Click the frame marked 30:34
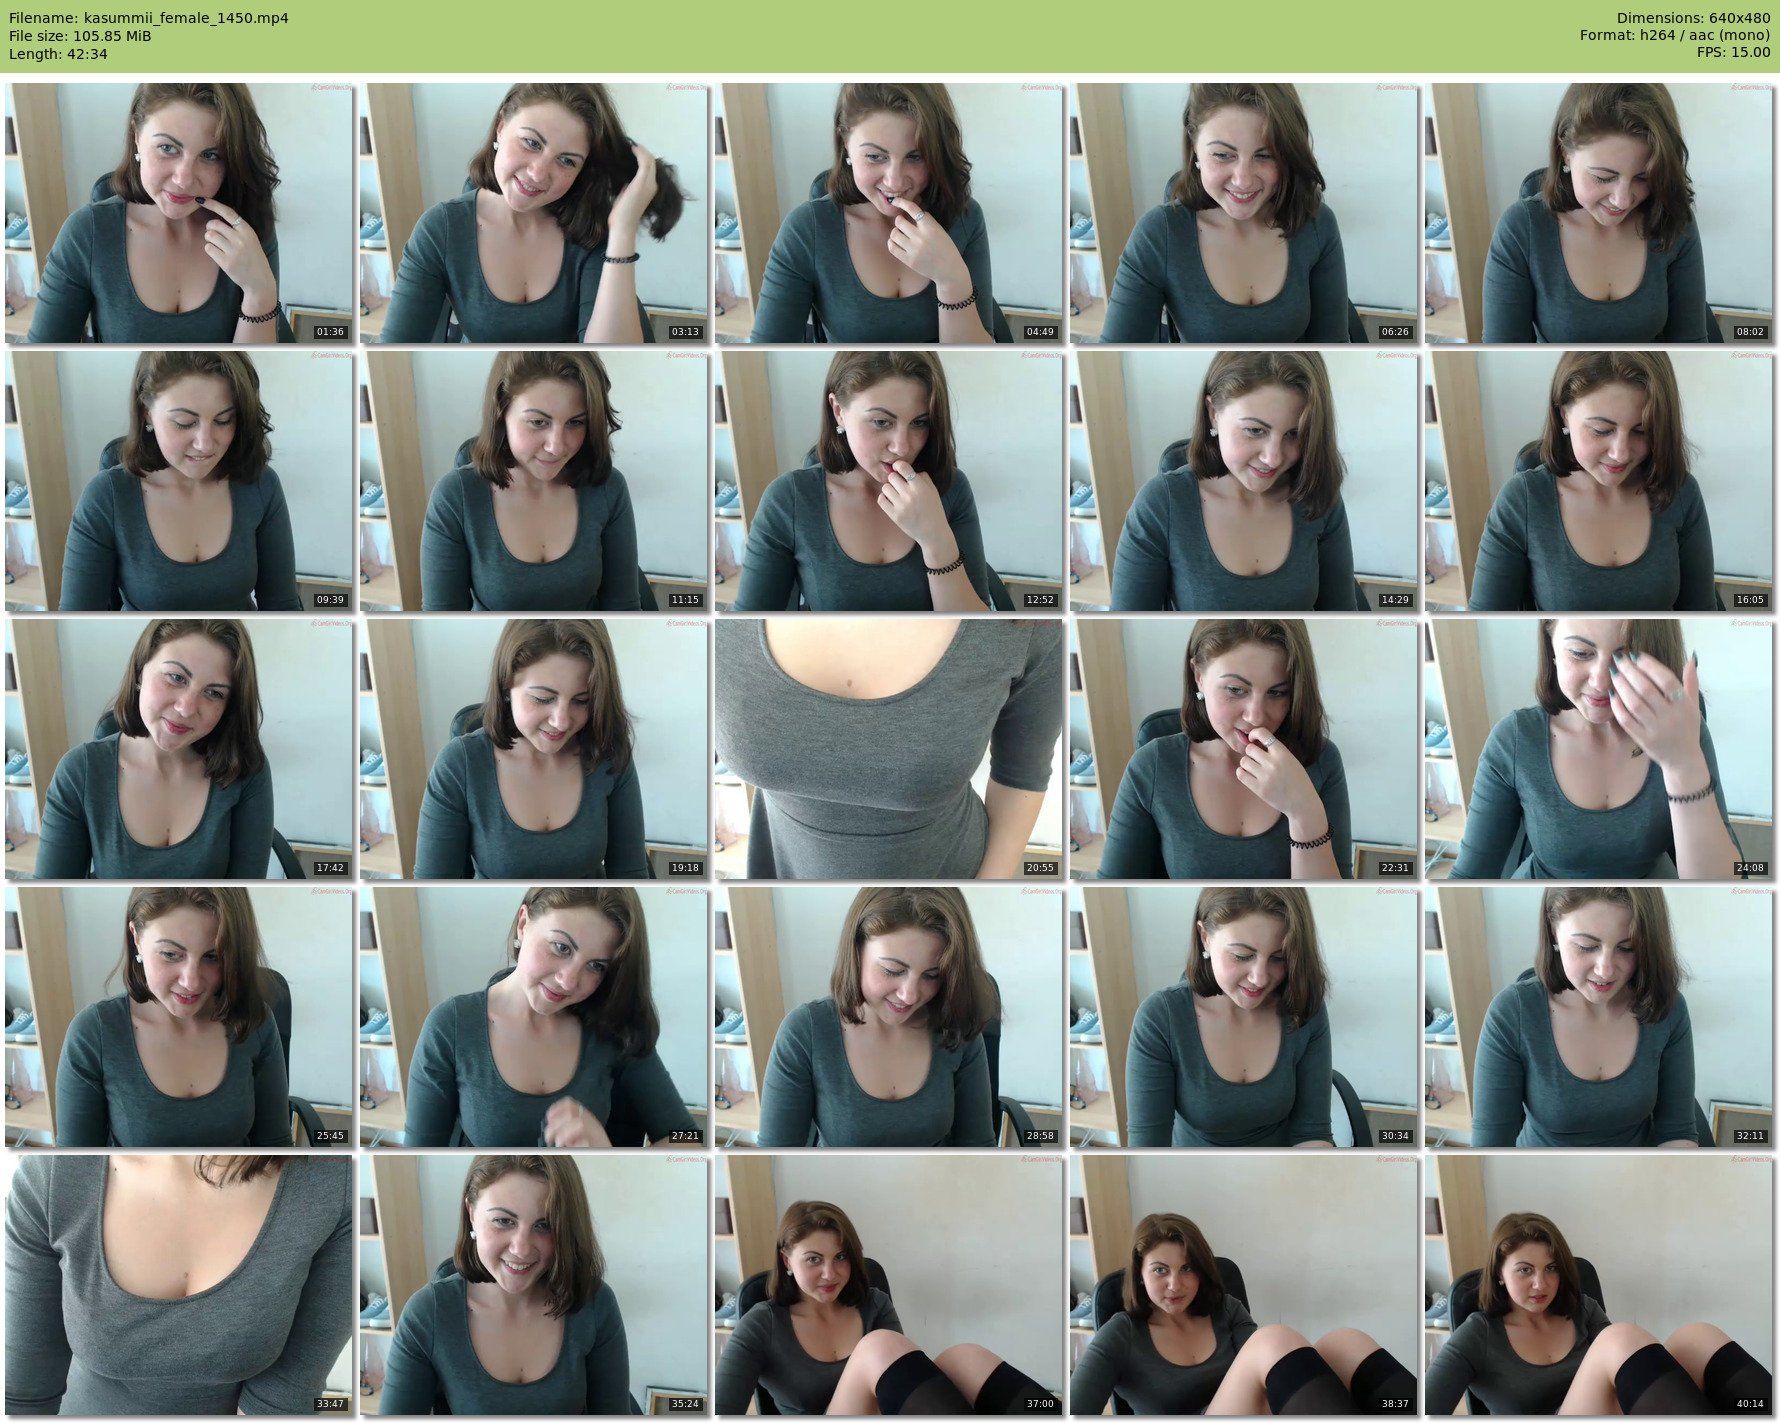This screenshot has height=1423, width=1780. pyautogui.click(x=1243, y=1017)
